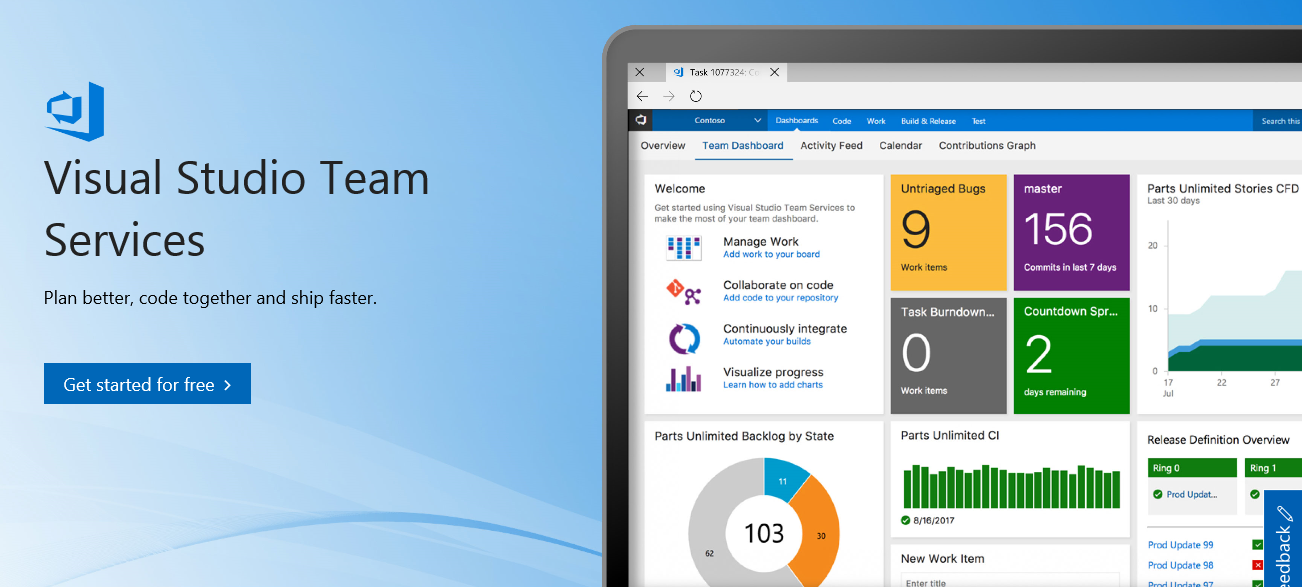Click the Search this field
Image resolution: width=1302 pixels, height=587 pixels.
[x=1277, y=121]
